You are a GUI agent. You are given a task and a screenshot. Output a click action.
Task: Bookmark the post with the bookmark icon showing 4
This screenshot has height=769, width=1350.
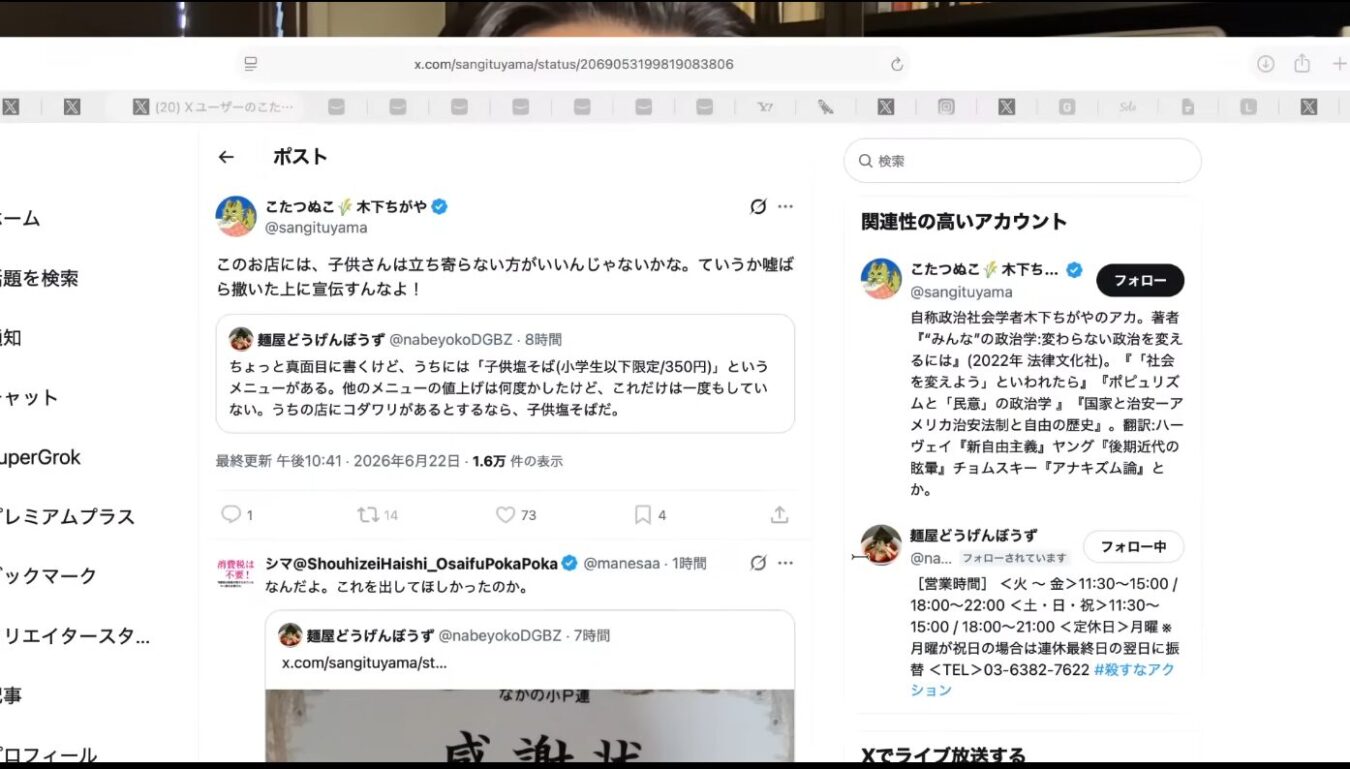click(650, 515)
